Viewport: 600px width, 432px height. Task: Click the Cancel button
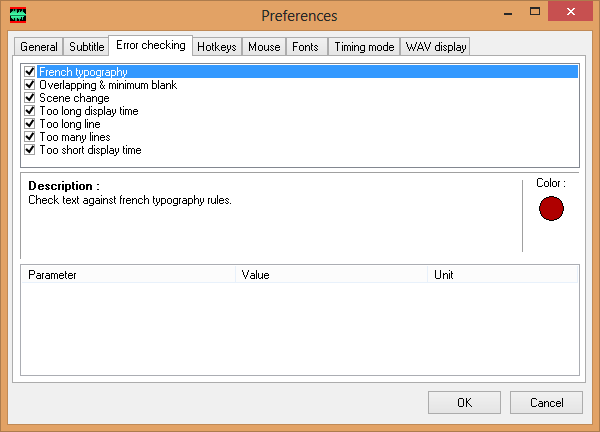coord(546,403)
